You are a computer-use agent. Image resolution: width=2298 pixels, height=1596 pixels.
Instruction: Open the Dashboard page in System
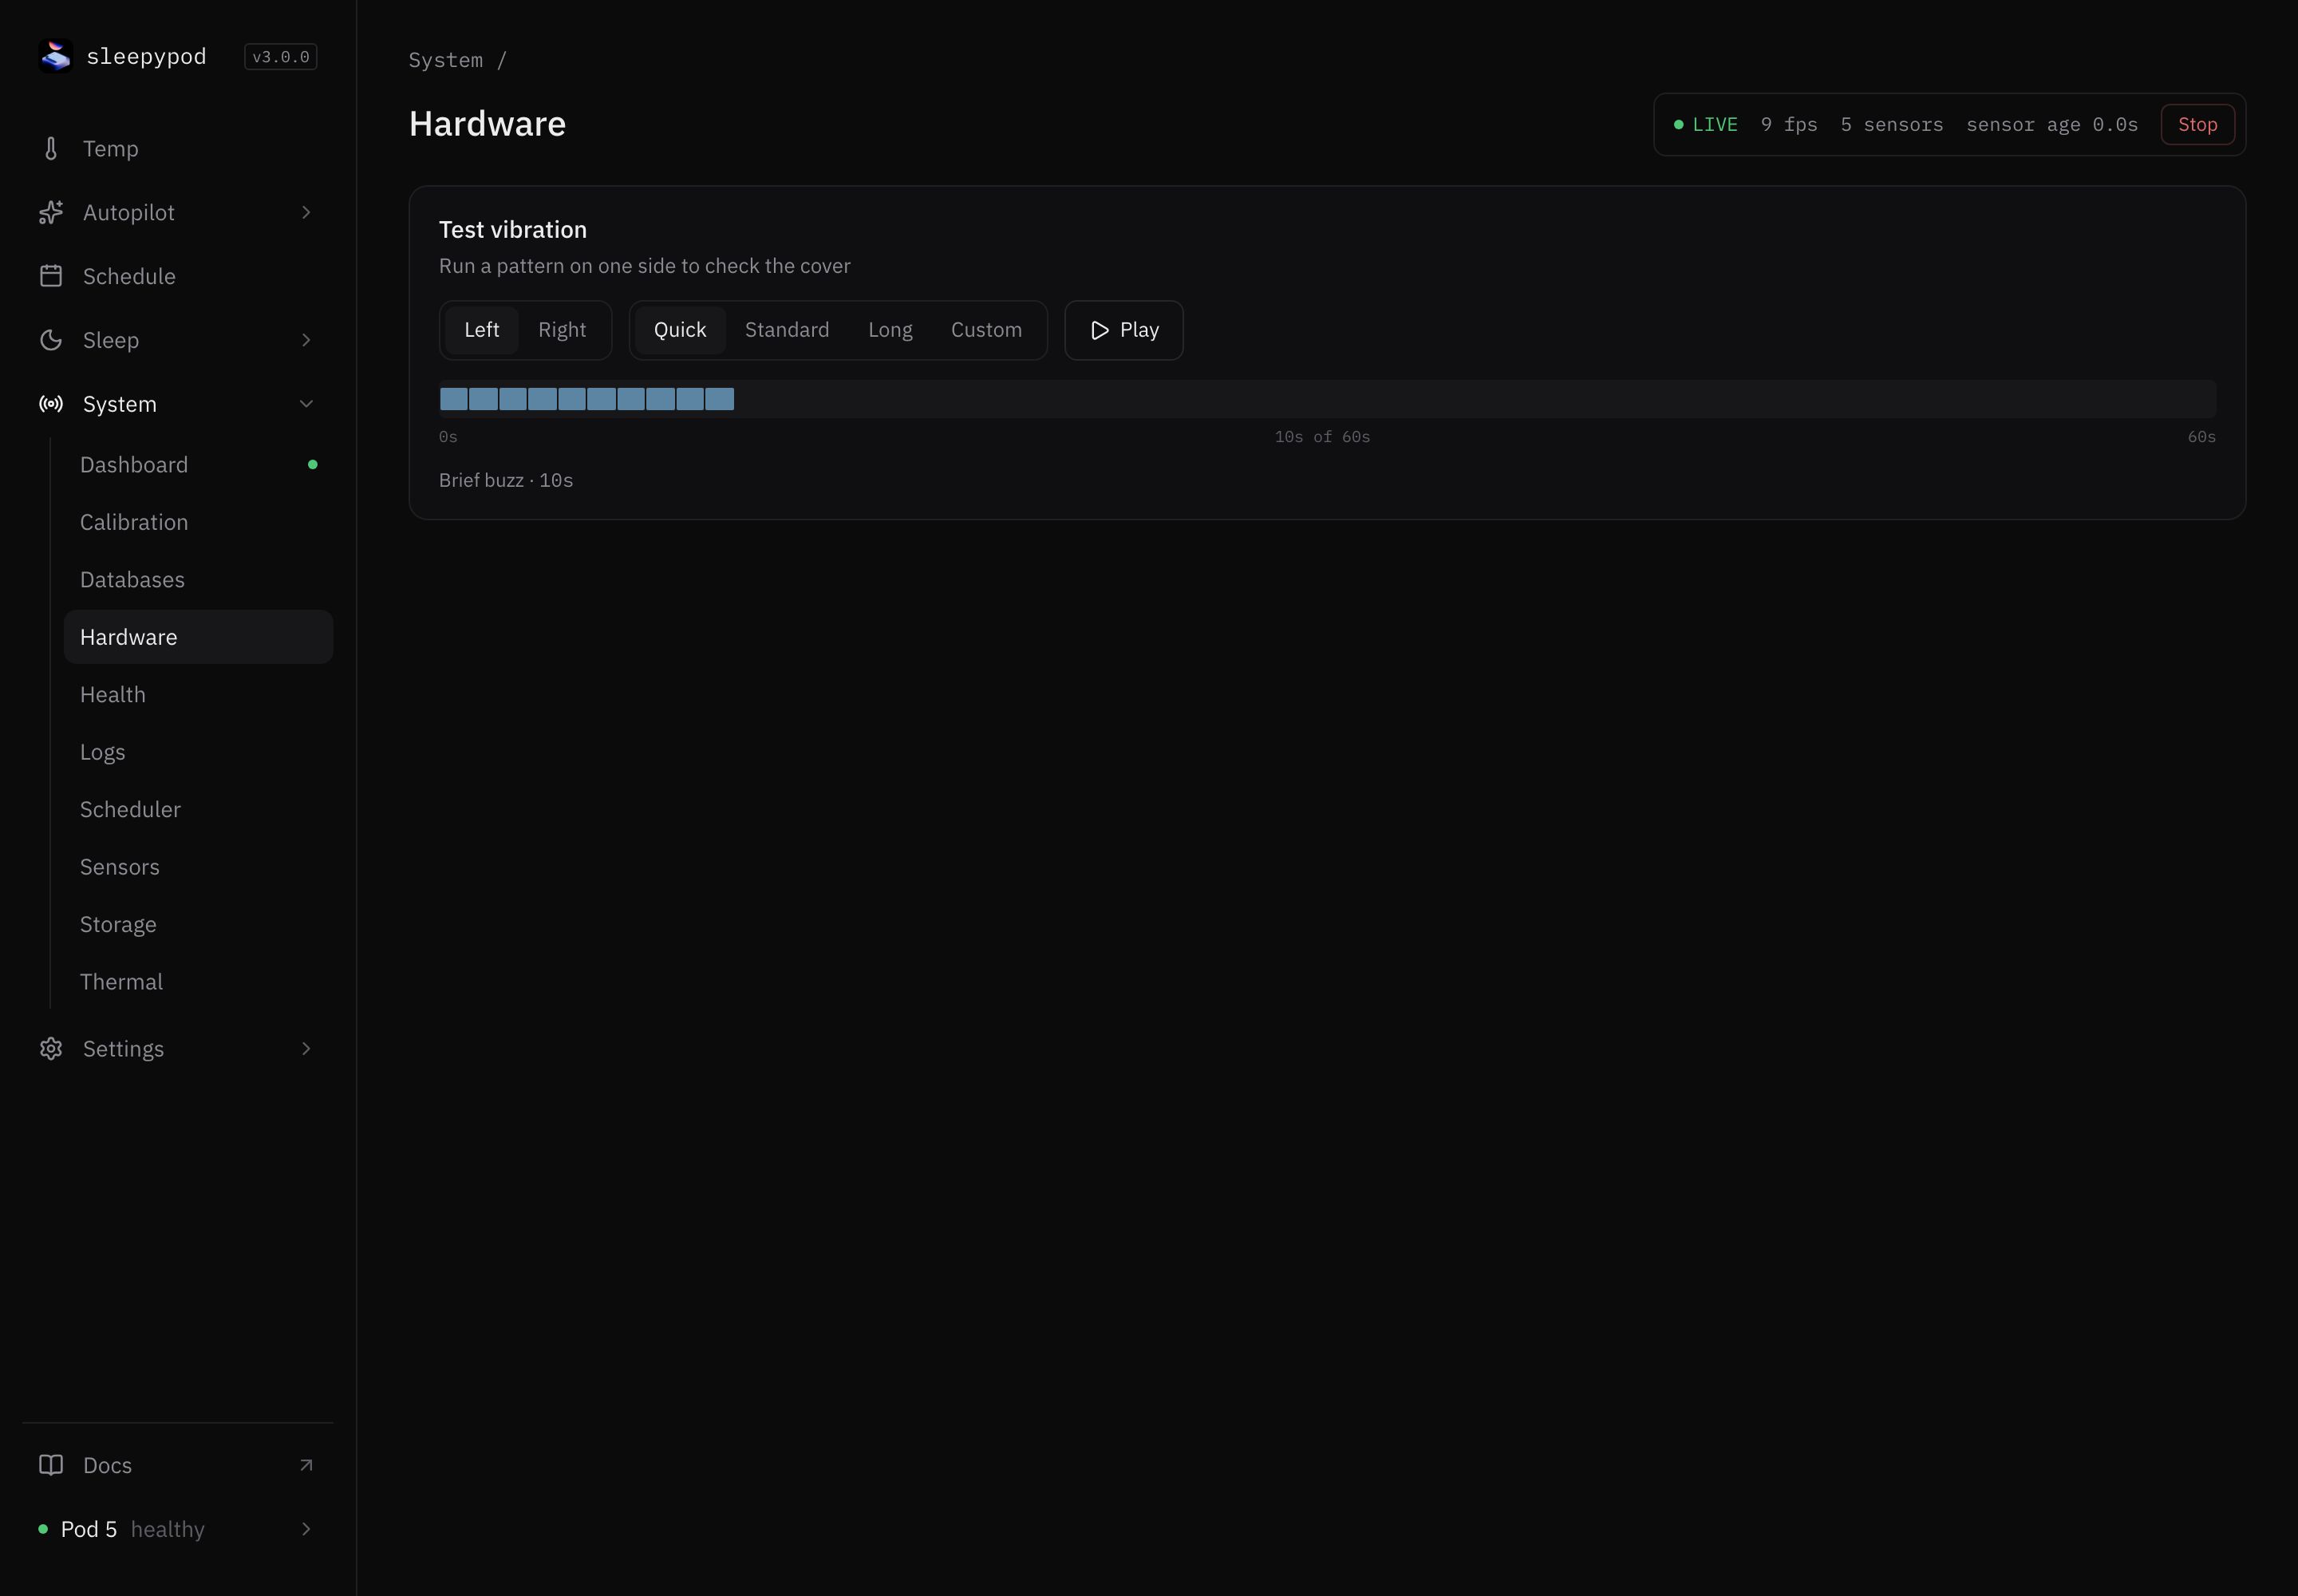[x=198, y=465]
